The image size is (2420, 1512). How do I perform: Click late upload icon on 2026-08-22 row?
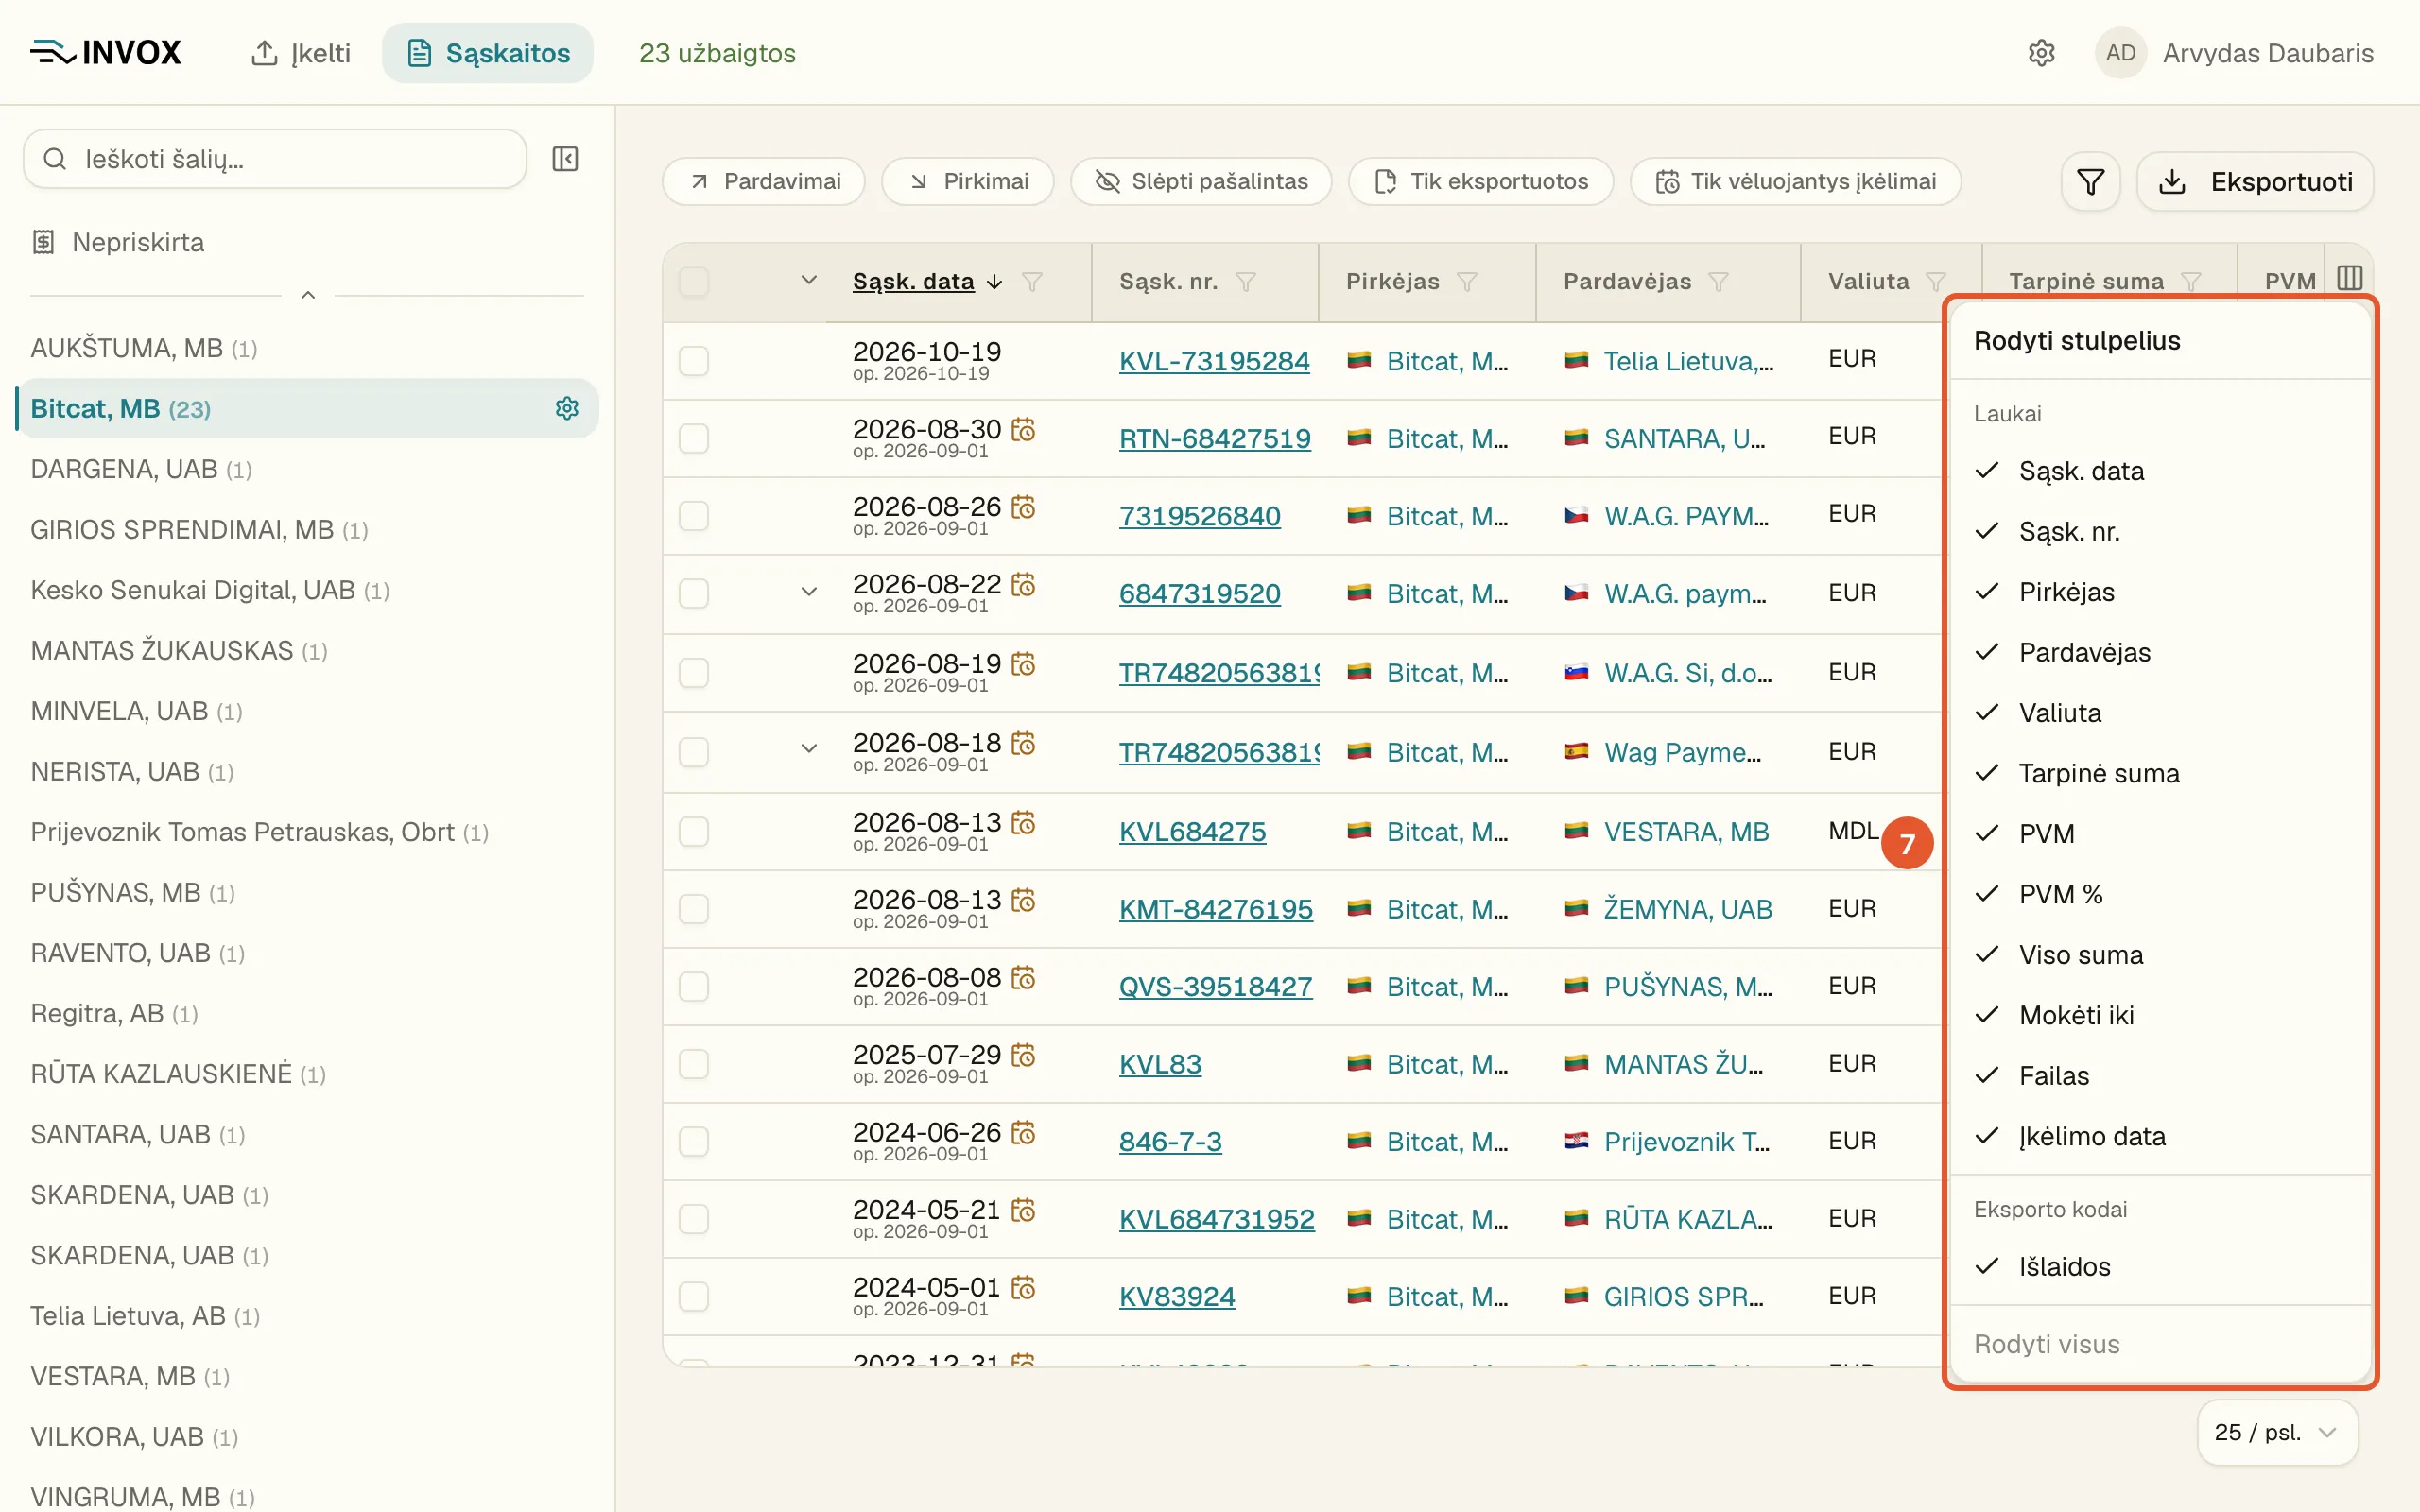1023,584
